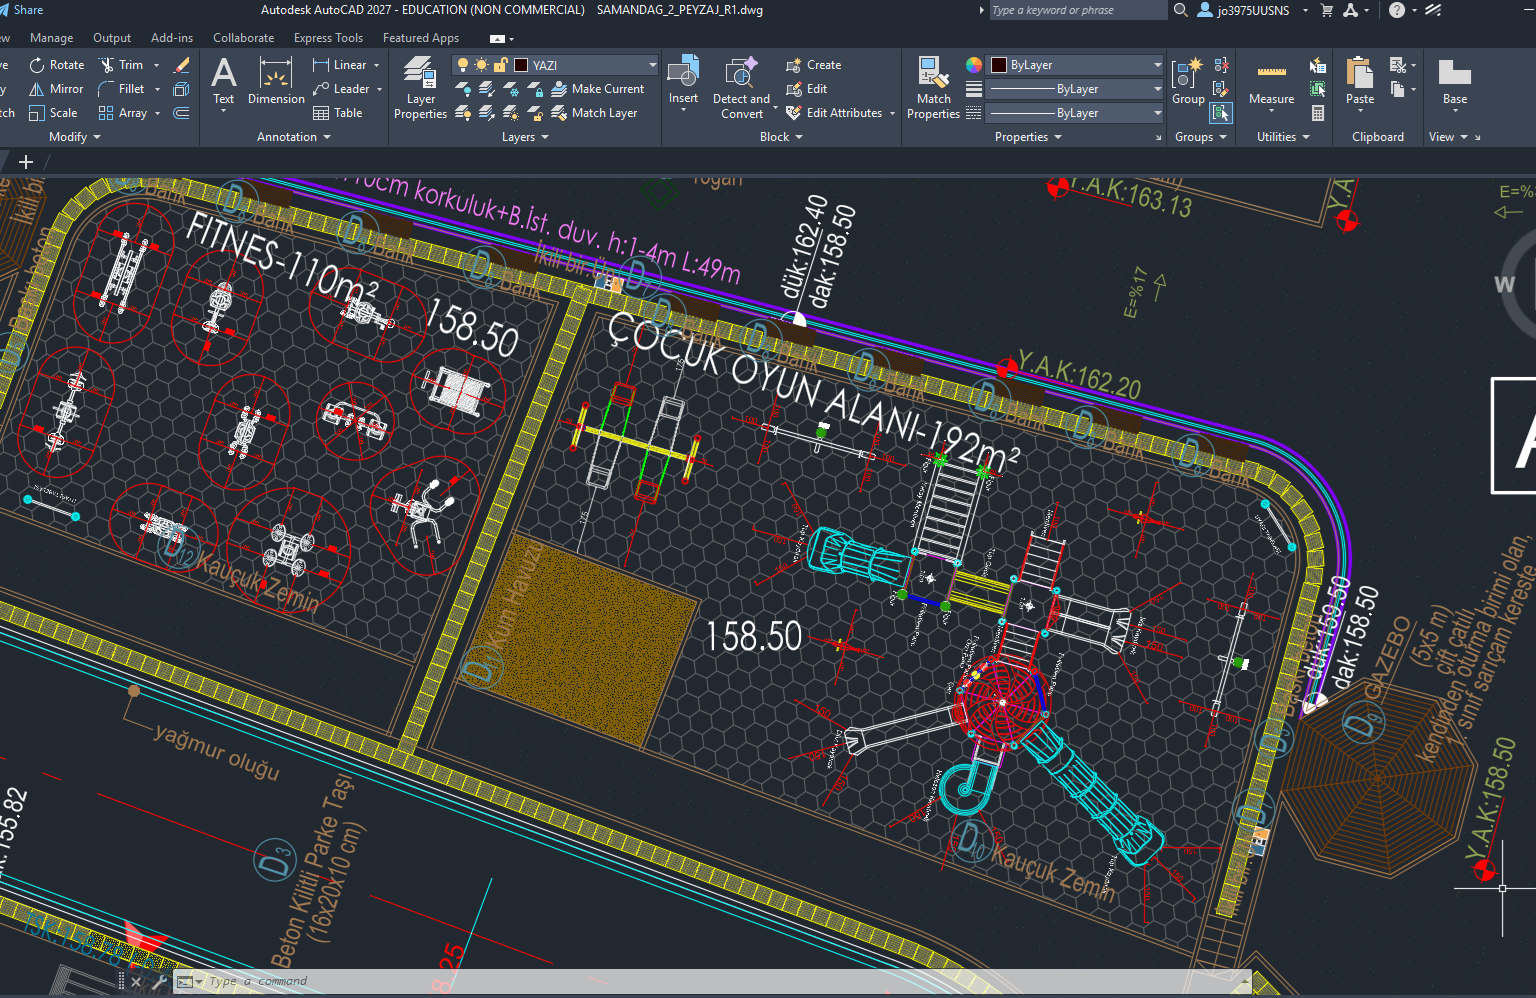Open Layer Properties manager

click(420, 88)
